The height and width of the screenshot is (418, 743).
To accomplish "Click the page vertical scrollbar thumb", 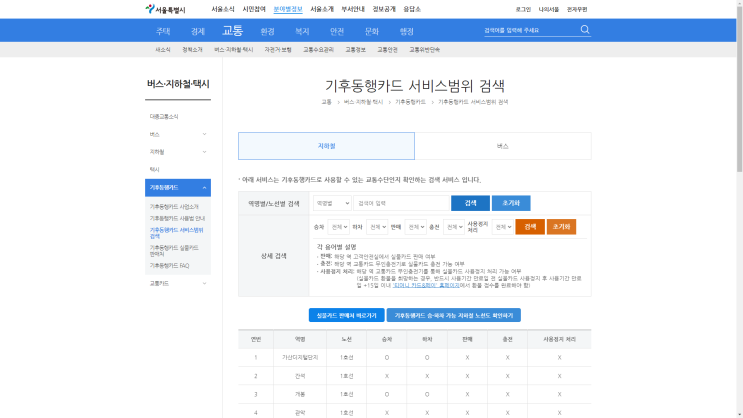I will coord(739,88).
